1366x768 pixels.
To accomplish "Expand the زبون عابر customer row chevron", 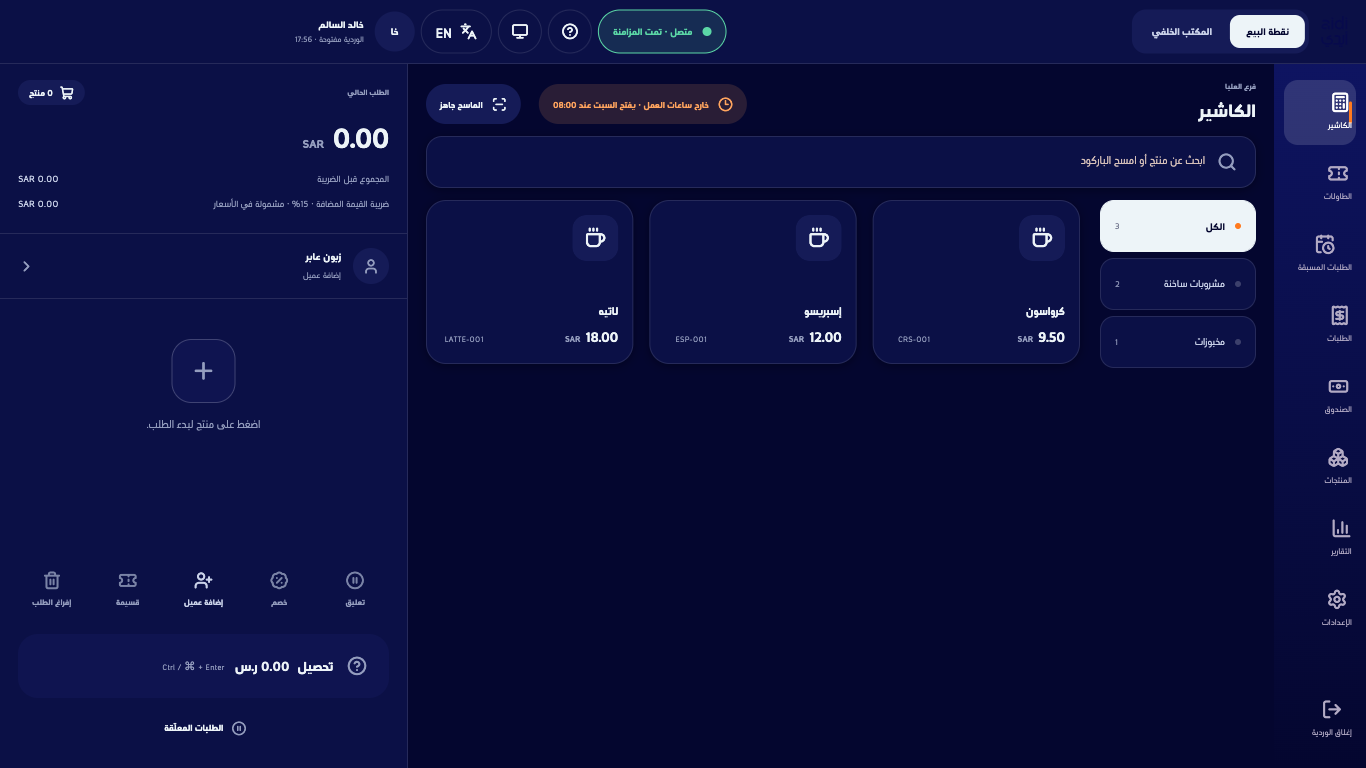I will click(x=27, y=266).
